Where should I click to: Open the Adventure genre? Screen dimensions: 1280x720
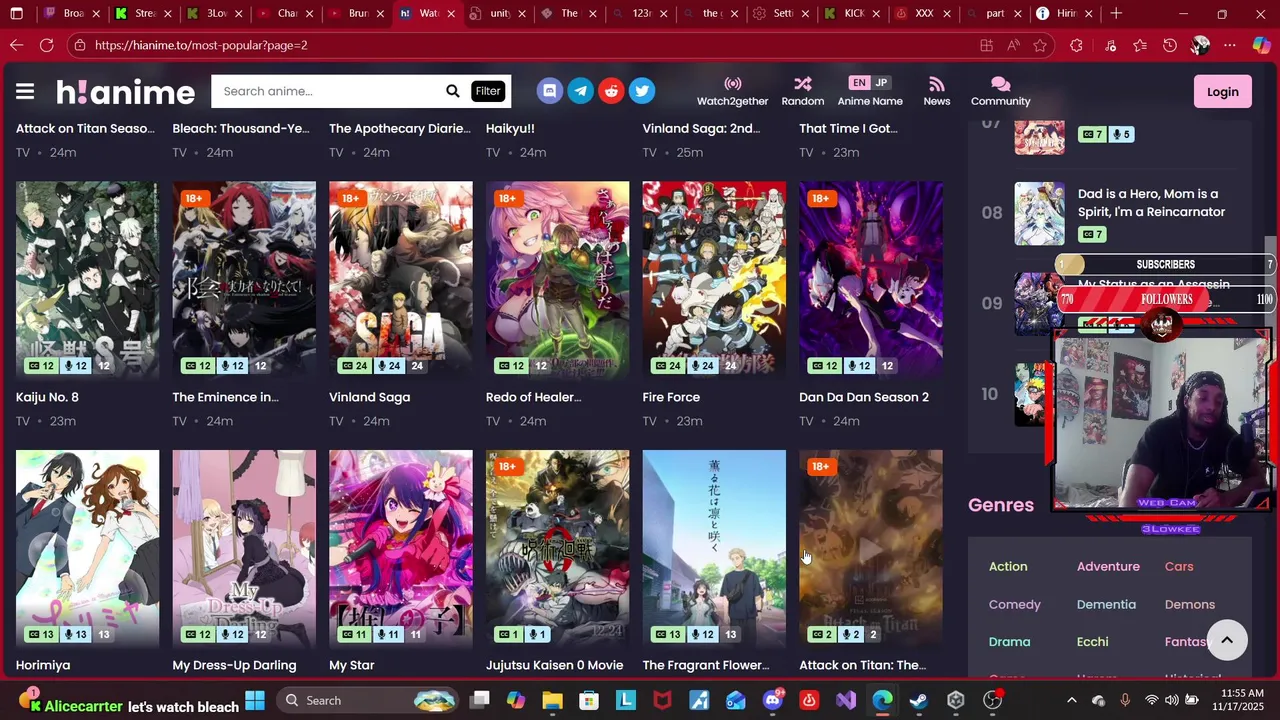tap(1108, 566)
